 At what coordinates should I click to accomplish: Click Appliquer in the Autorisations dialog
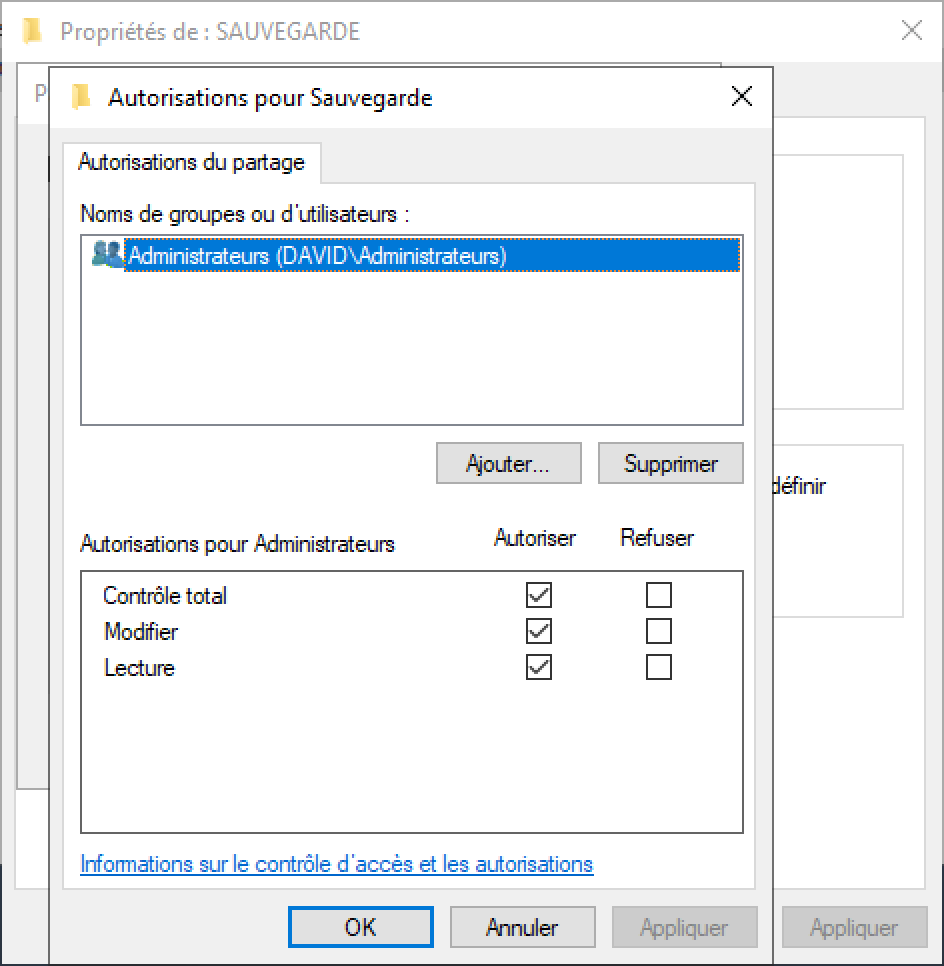pyautogui.click(x=685, y=927)
